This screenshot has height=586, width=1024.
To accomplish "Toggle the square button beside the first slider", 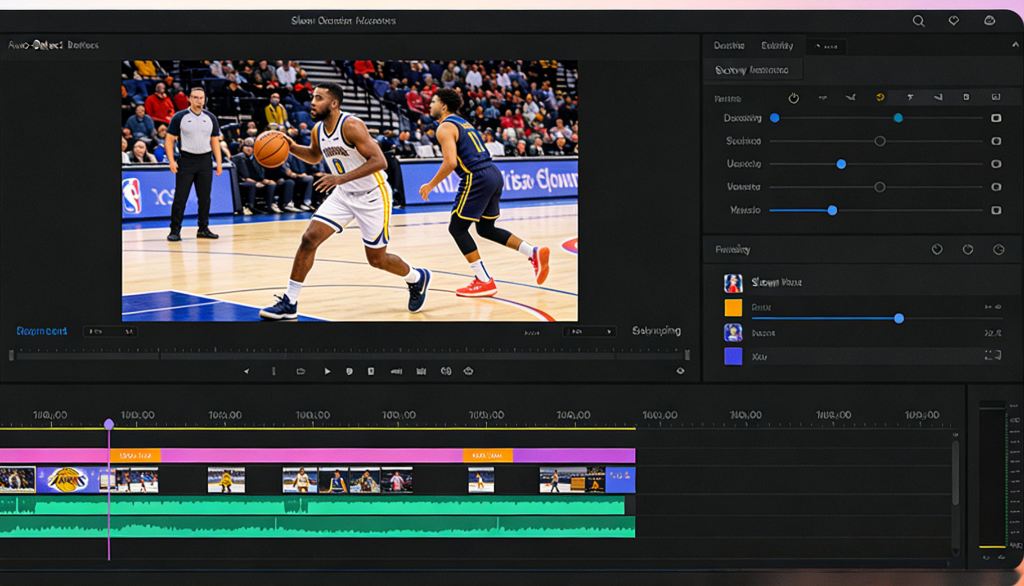I will (996, 118).
